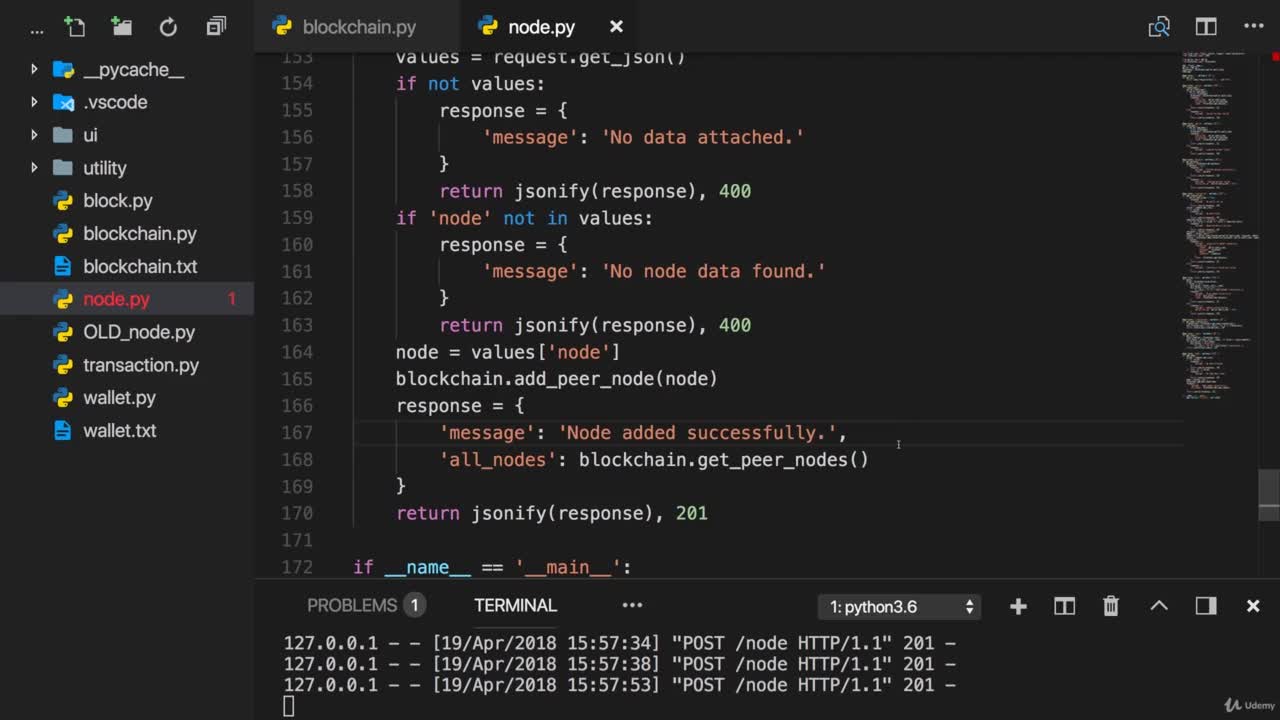Image resolution: width=1280 pixels, height=720 pixels.
Task: Click blockchain.get_peer_nodes() call
Action: click(724, 459)
